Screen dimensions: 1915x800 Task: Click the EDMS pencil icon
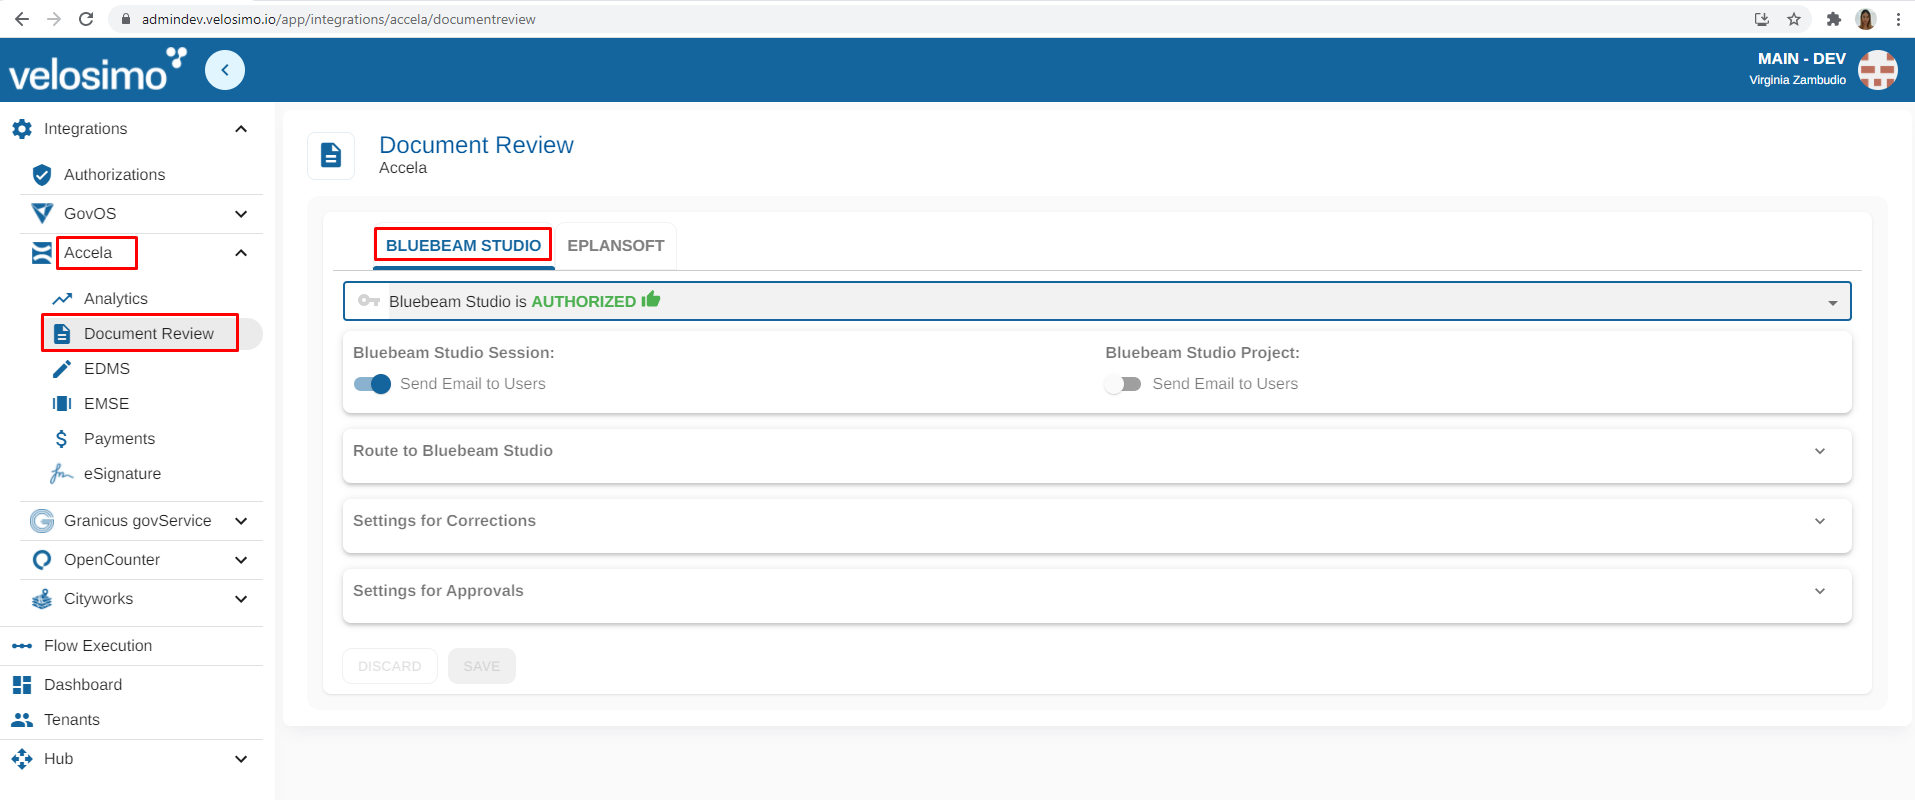coord(62,369)
